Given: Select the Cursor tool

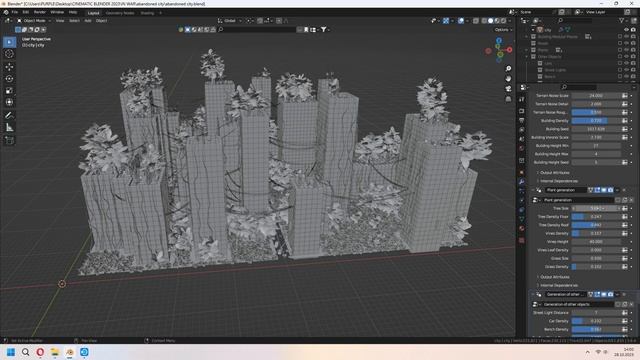Looking at the screenshot, I should pyautogui.click(x=9, y=54).
